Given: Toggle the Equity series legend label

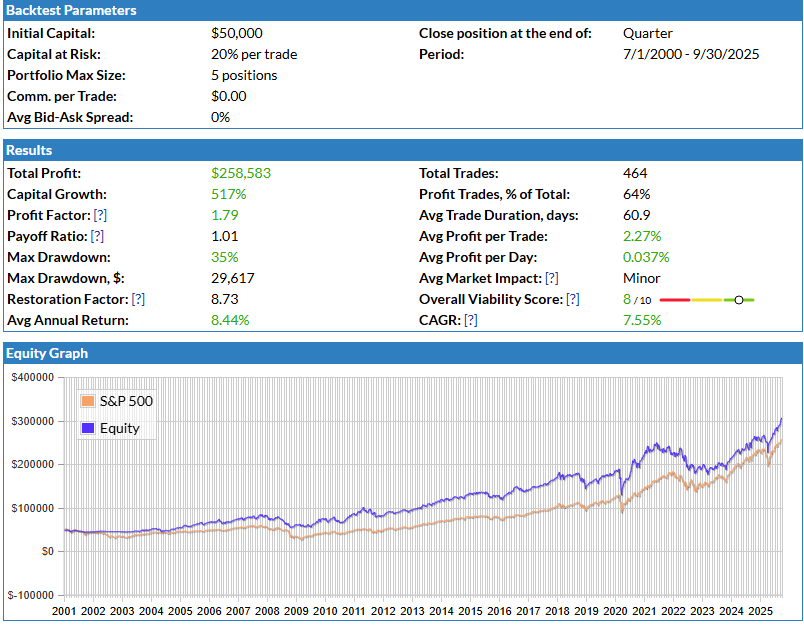Looking at the screenshot, I should point(120,428).
